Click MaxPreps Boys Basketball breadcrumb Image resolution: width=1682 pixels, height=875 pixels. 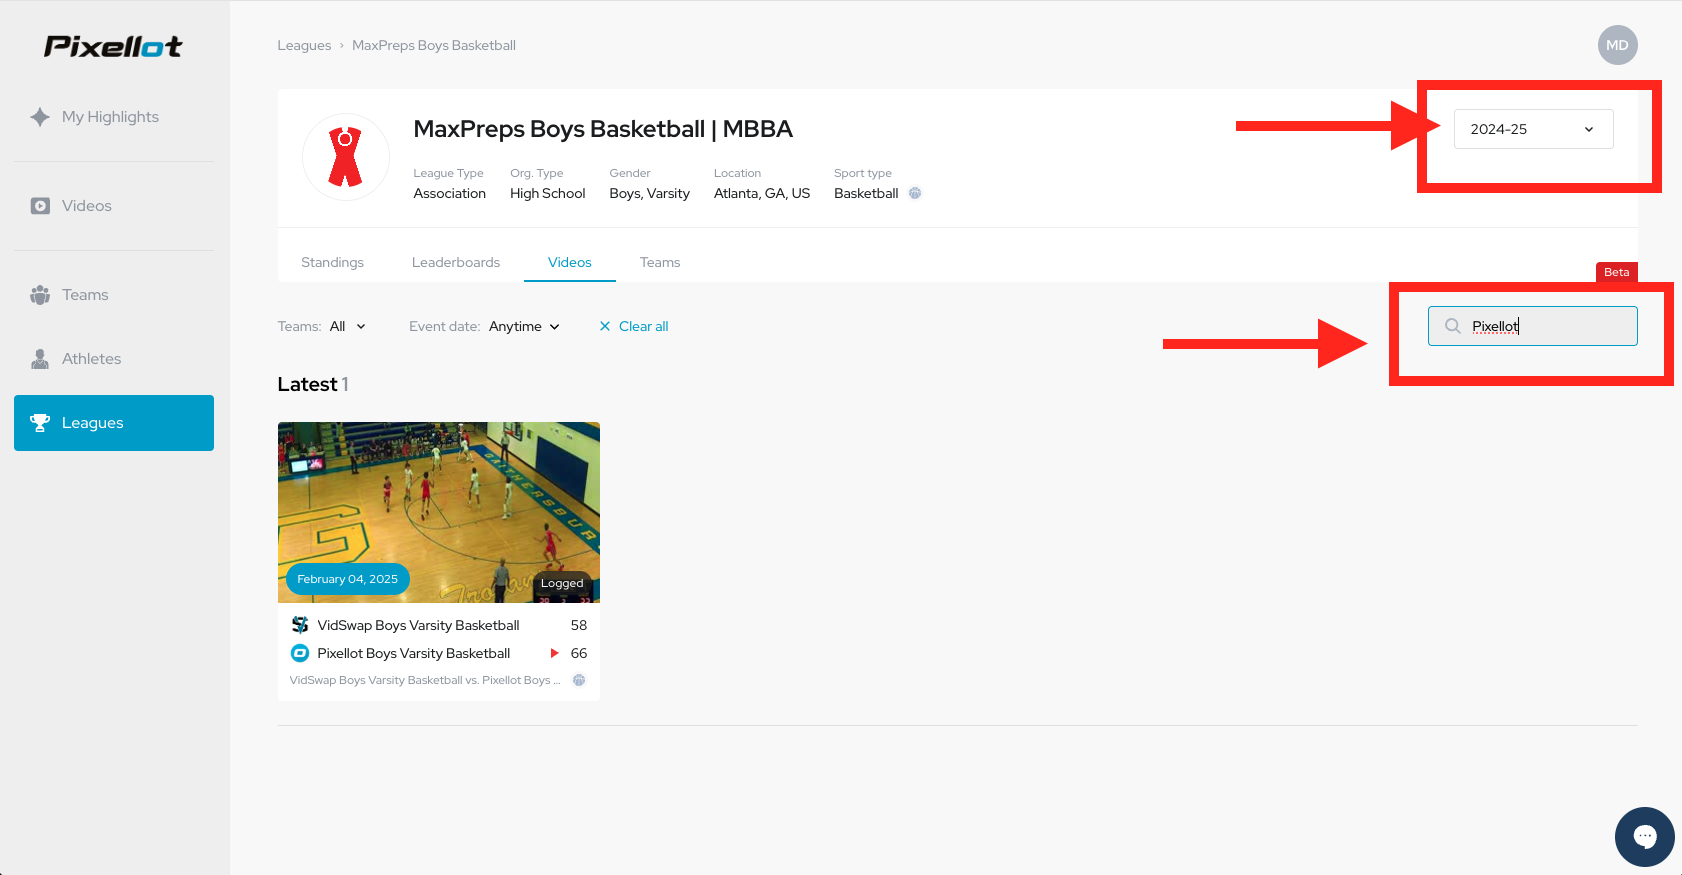coord(434,45)
